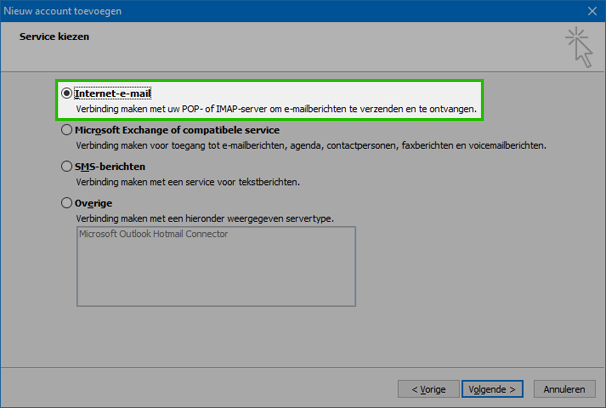
Task: Select Microsoft Outlook Hotmail Connector list entry
Action: tap(153, 234)
